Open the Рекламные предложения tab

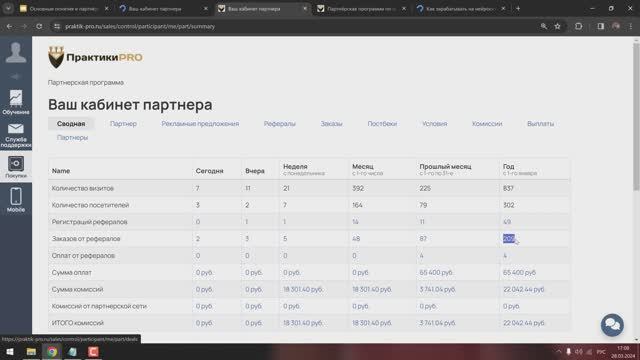[x=200, y=124]
